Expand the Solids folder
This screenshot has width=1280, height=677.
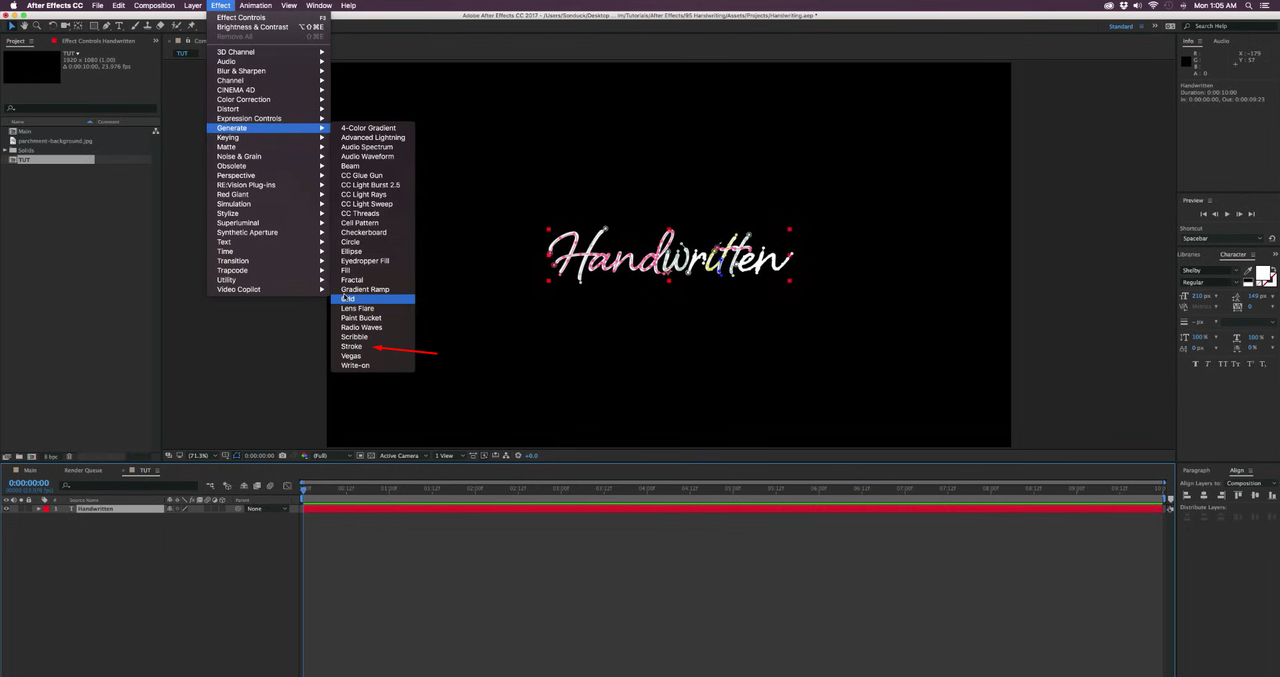[x=6, y=150]
